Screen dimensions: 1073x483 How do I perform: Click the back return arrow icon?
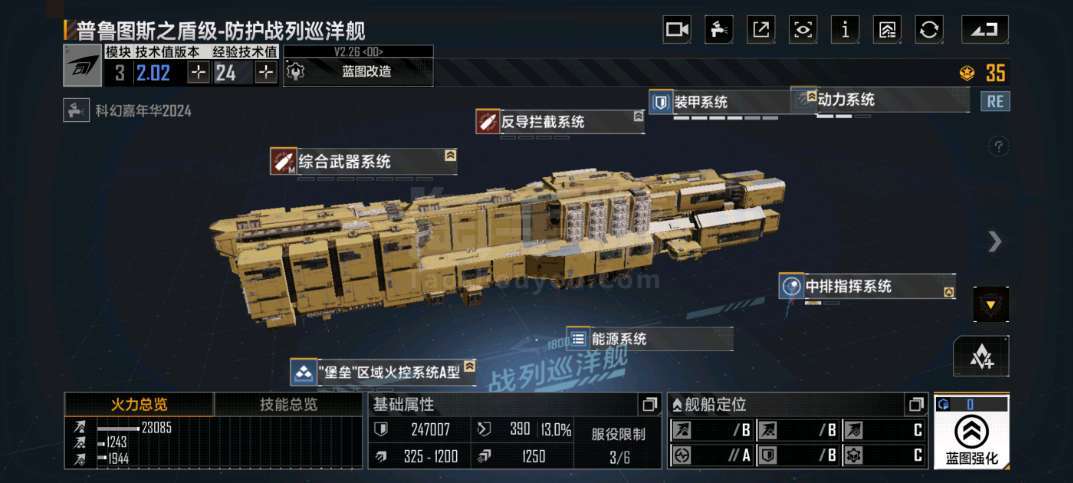(x=985, y=29)
